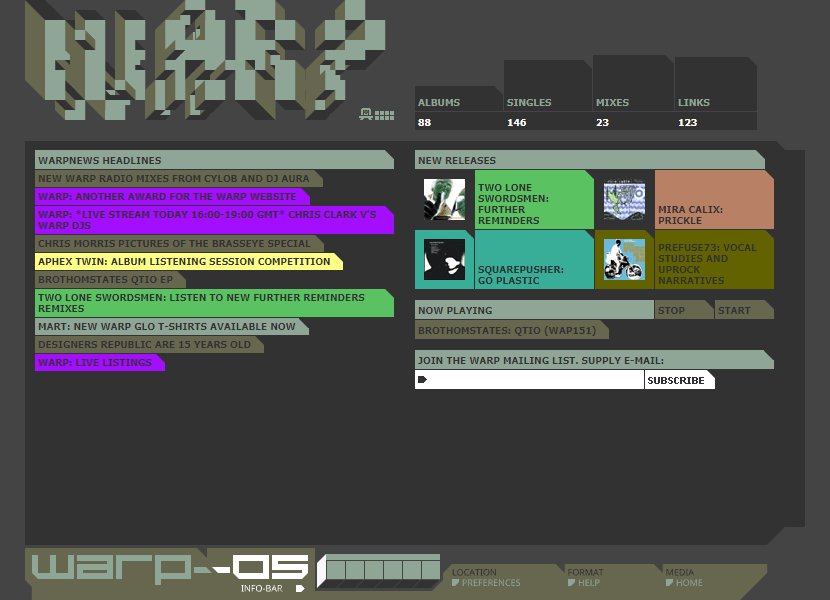Screen dimensions: 830x600
Task: Click the Subscribe button
Action: click(680, 380)
